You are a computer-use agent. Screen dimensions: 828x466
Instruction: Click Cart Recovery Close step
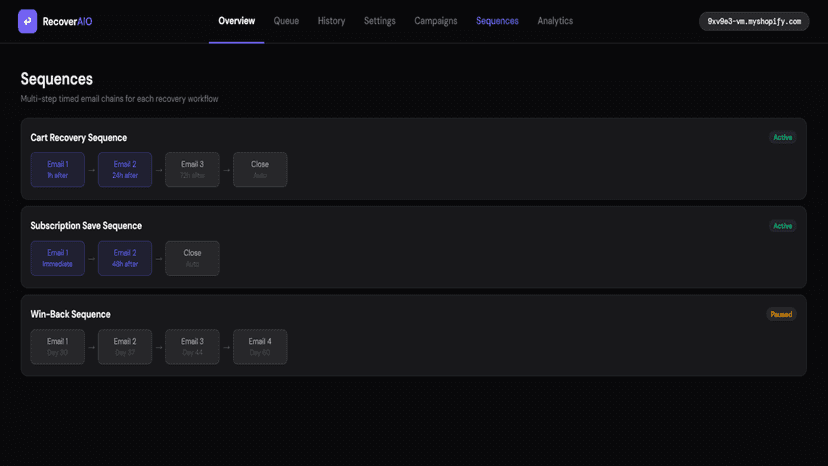point(260,170)
